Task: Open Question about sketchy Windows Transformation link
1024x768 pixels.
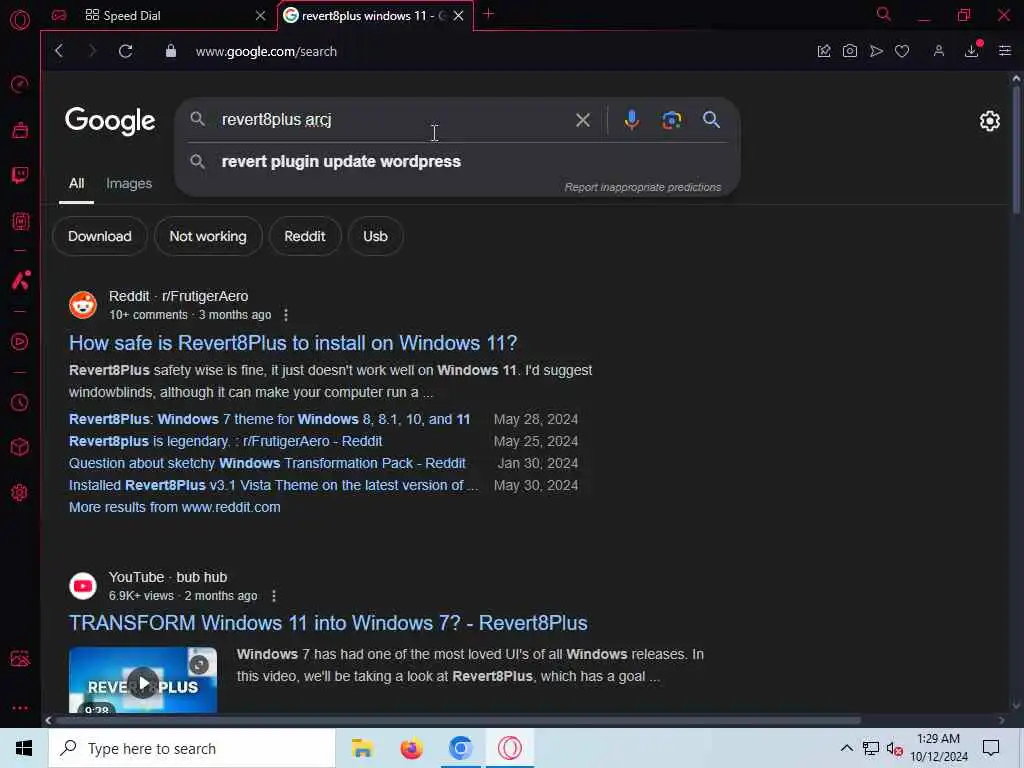Action: click(267, 464)
